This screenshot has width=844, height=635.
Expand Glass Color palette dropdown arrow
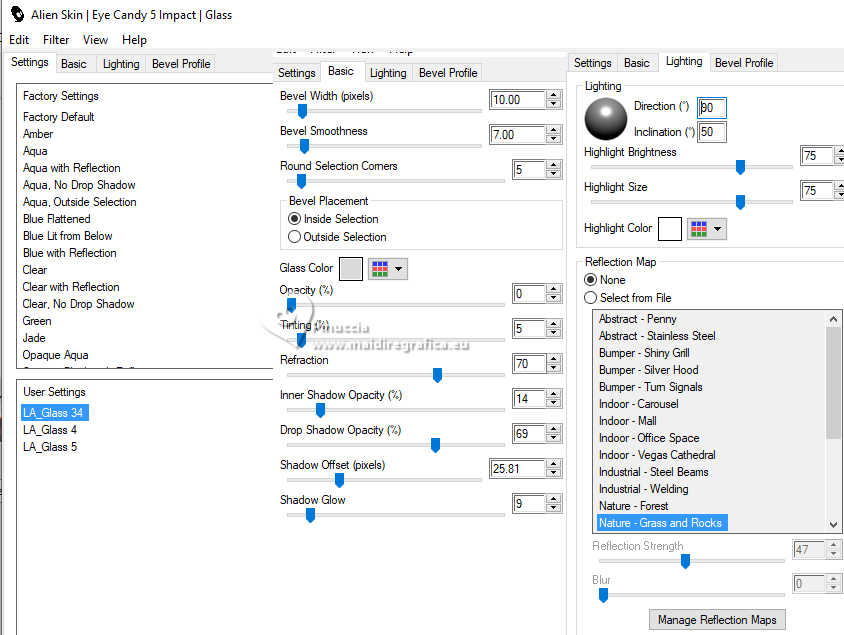(x=398, y=269)
